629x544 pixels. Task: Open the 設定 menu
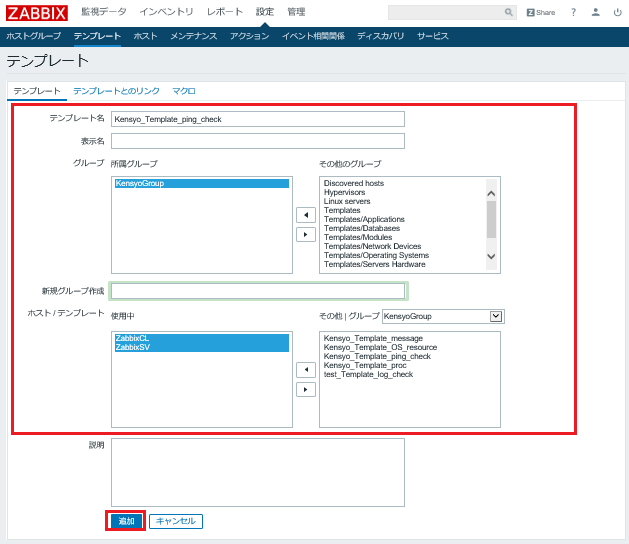(x=264, y=12)
